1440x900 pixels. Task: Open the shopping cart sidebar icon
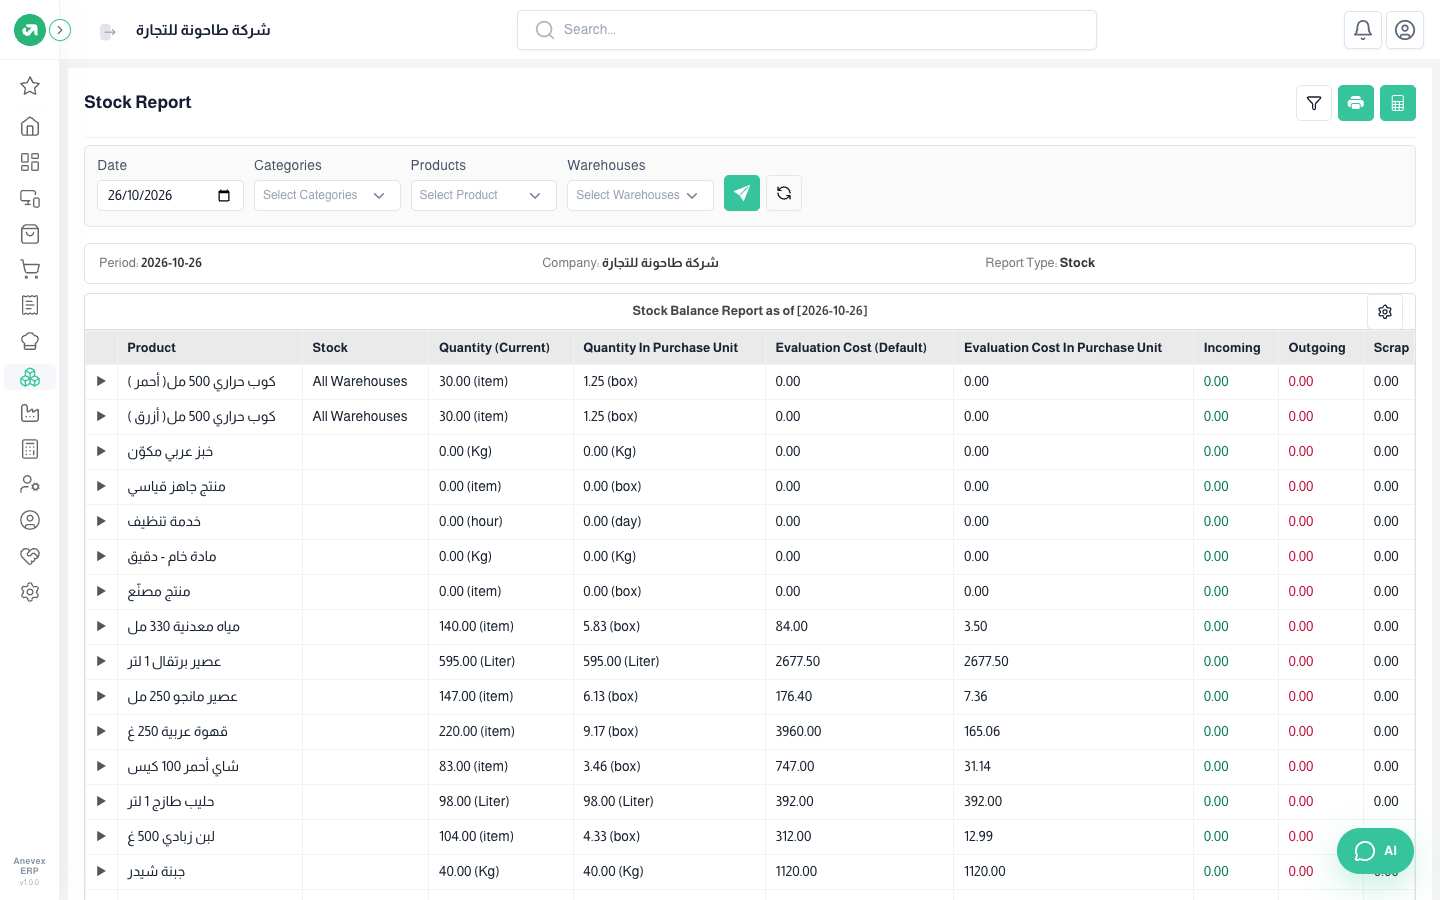pyautogui.click(x=30, y=269)
